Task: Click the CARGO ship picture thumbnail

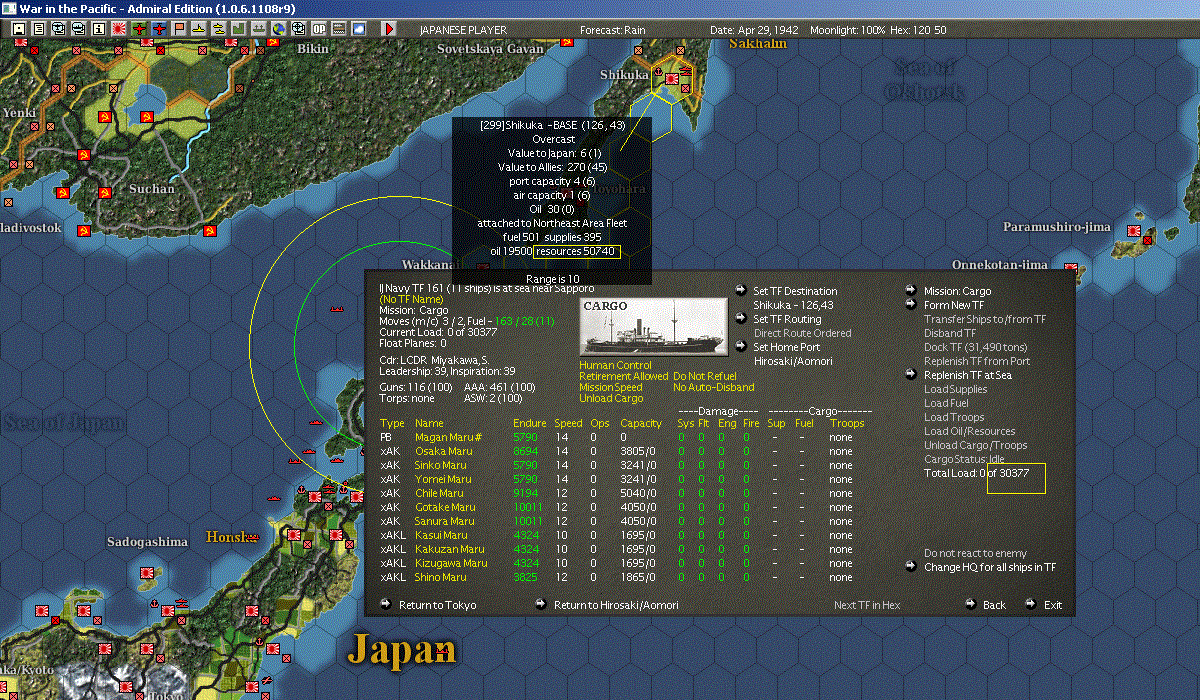Action: (x=654, y=326)
